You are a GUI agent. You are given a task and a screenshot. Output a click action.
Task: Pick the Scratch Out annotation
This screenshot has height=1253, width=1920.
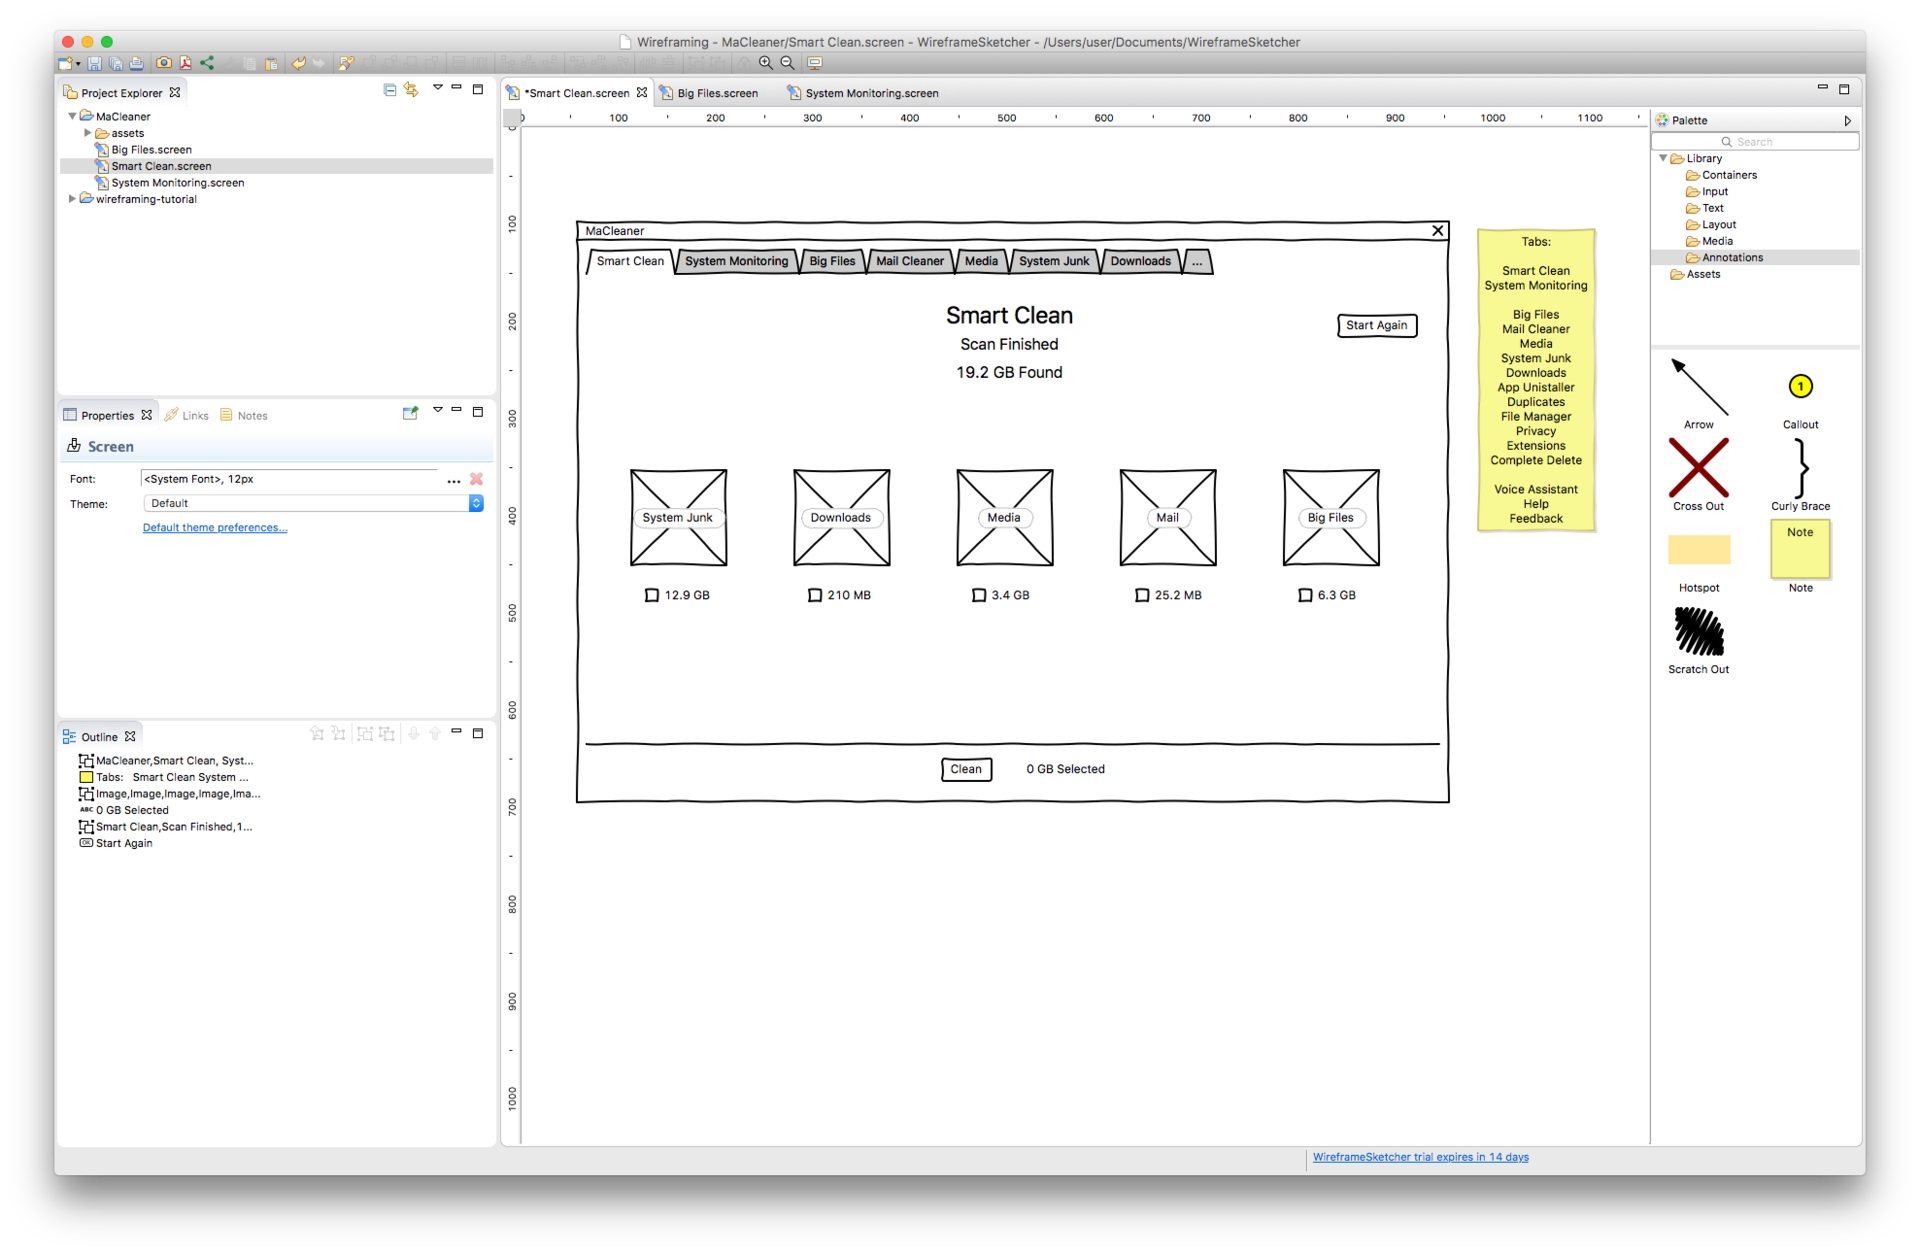(1698, 632)
